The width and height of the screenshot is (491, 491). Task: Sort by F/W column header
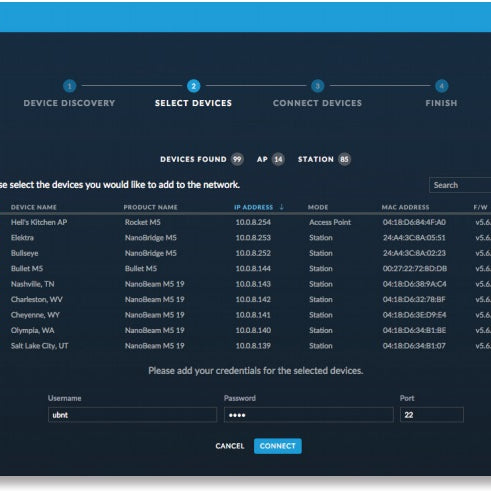pos(480,207)
